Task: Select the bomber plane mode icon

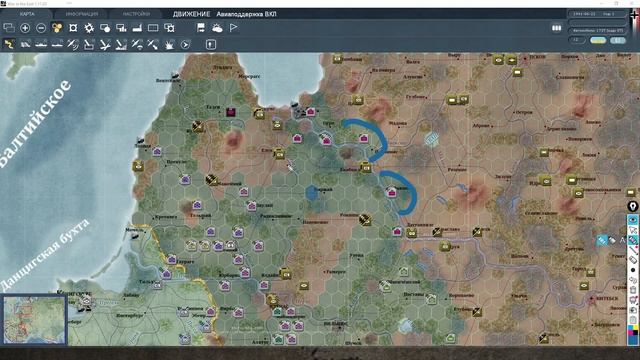Action: 105,44
